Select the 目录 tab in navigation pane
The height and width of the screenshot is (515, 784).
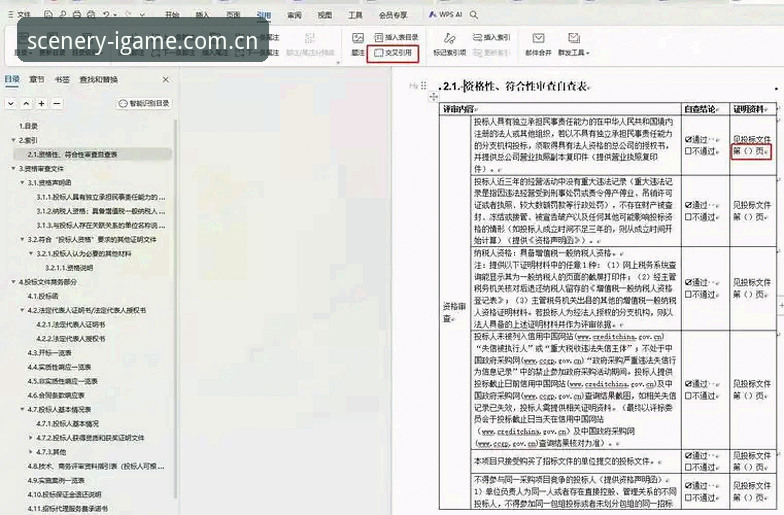(12, 80)
